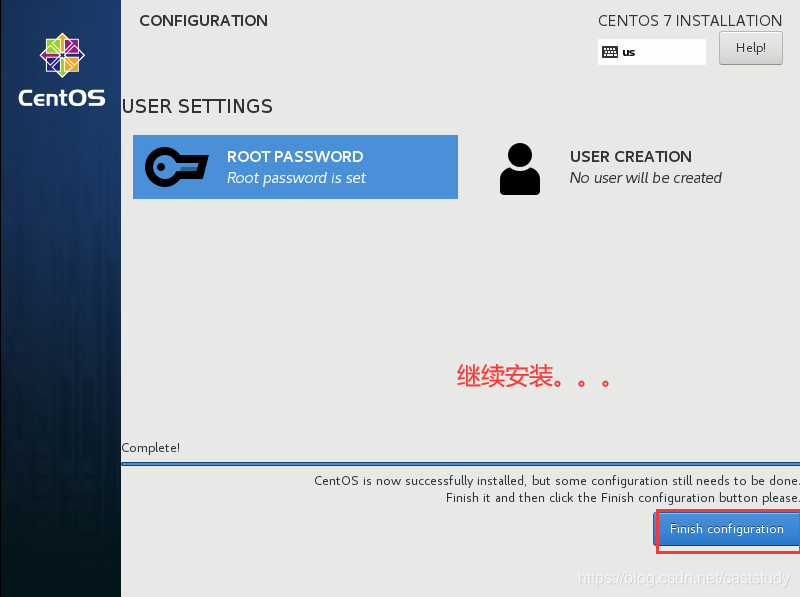Click the CentOS wordmark text in sidebar
Screen dimensions: 800x597
(62, 98)
